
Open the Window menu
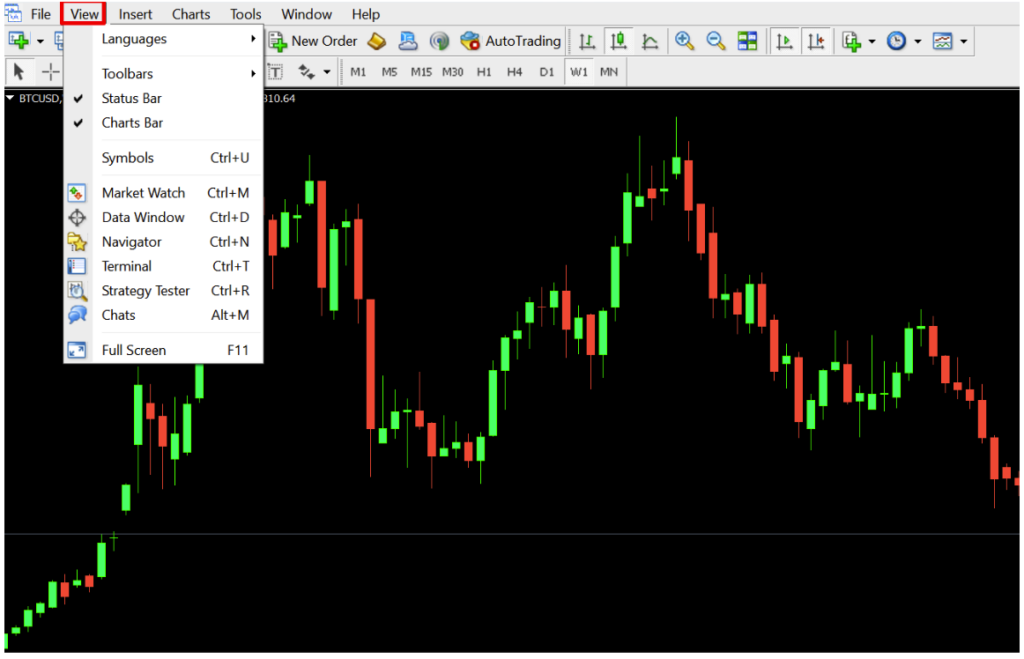tap(306, 14)
